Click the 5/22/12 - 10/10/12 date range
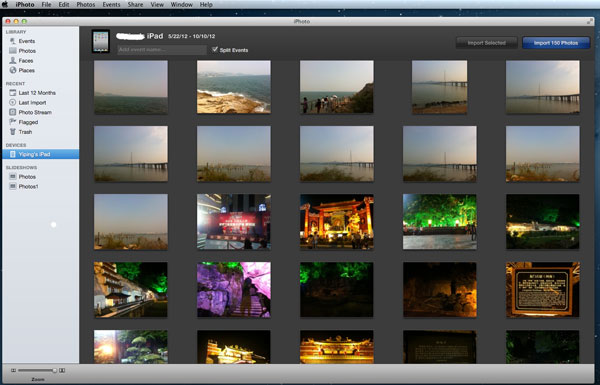This screenshot has height=385, width=600. (191, 36)
